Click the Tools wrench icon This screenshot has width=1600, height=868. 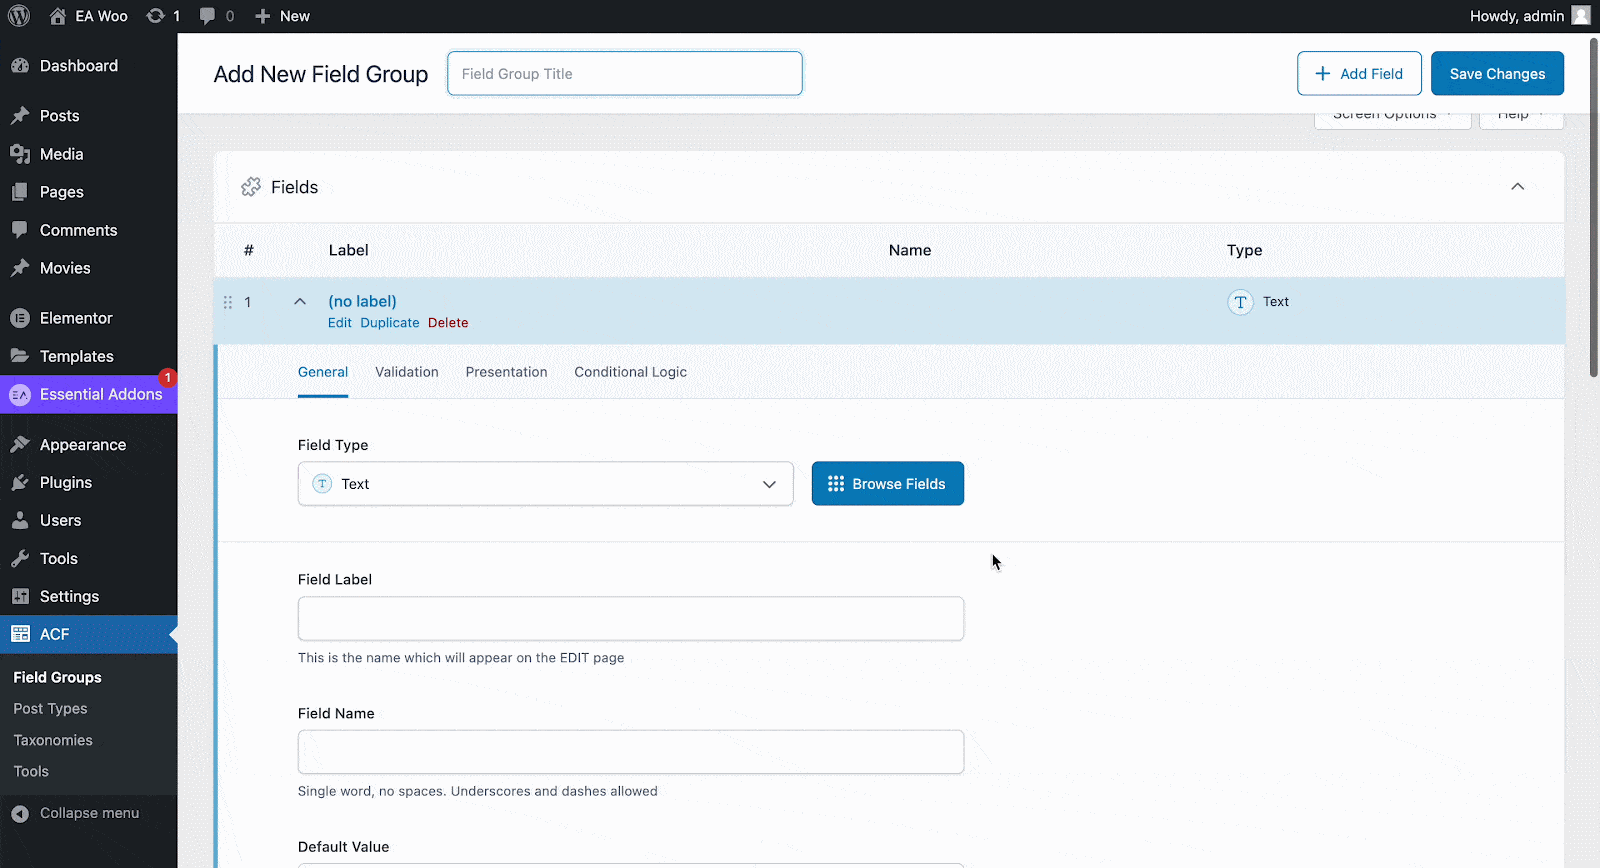point(20,559)
